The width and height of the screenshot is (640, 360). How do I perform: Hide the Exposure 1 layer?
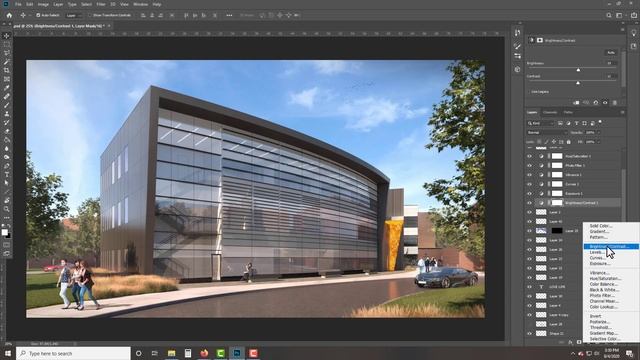point(529,193)
